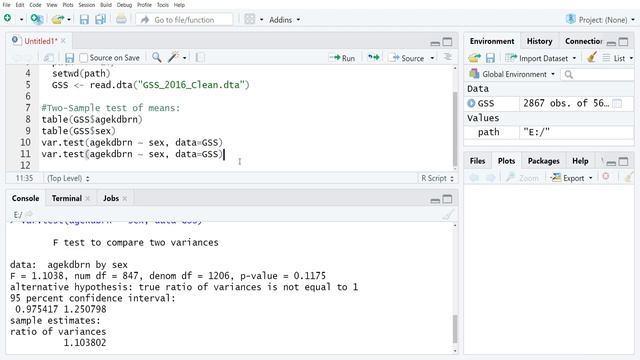The image size is (640, 360).
Task: Open the New File dropdown arrow
Action: 21,20
